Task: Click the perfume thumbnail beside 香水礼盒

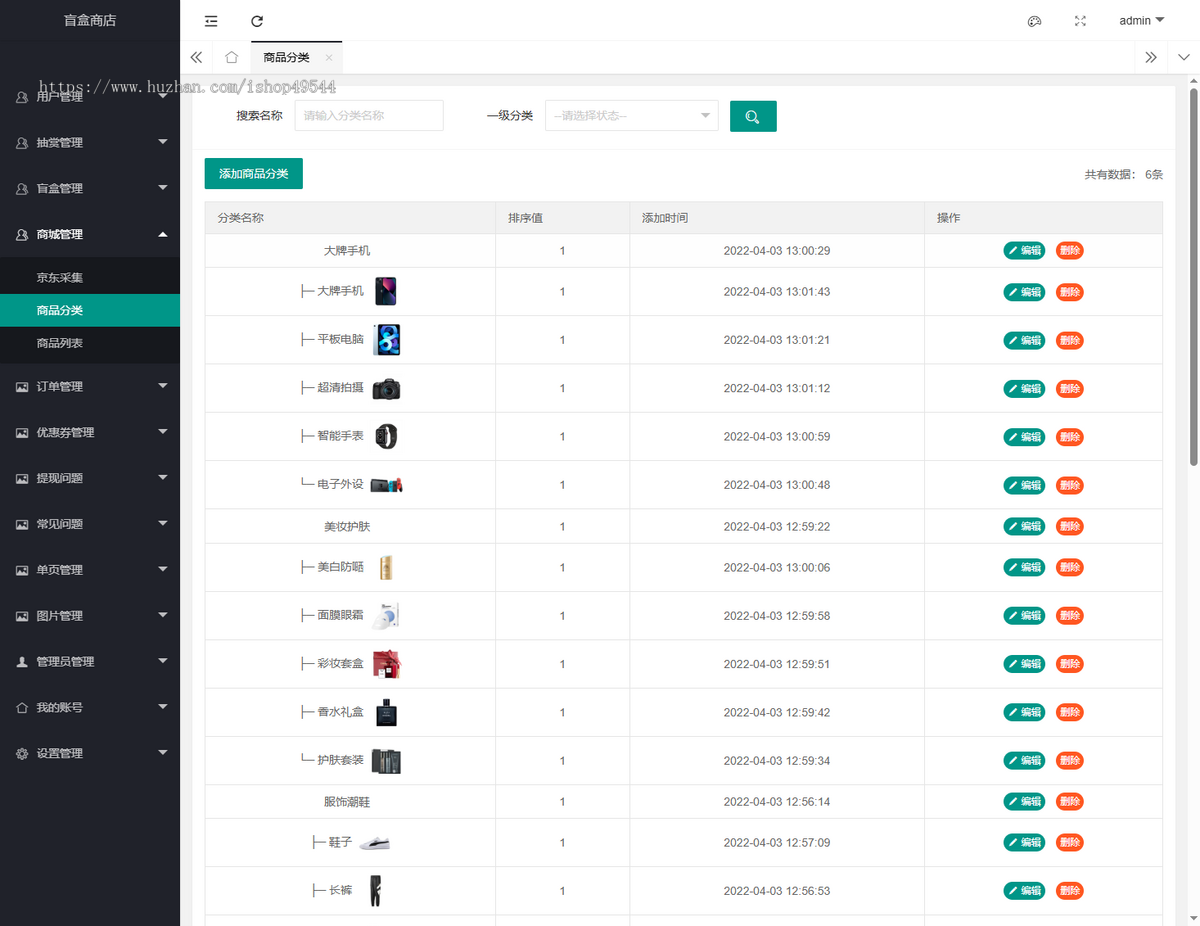Action: pyautogui.click(x=386, y=713)
